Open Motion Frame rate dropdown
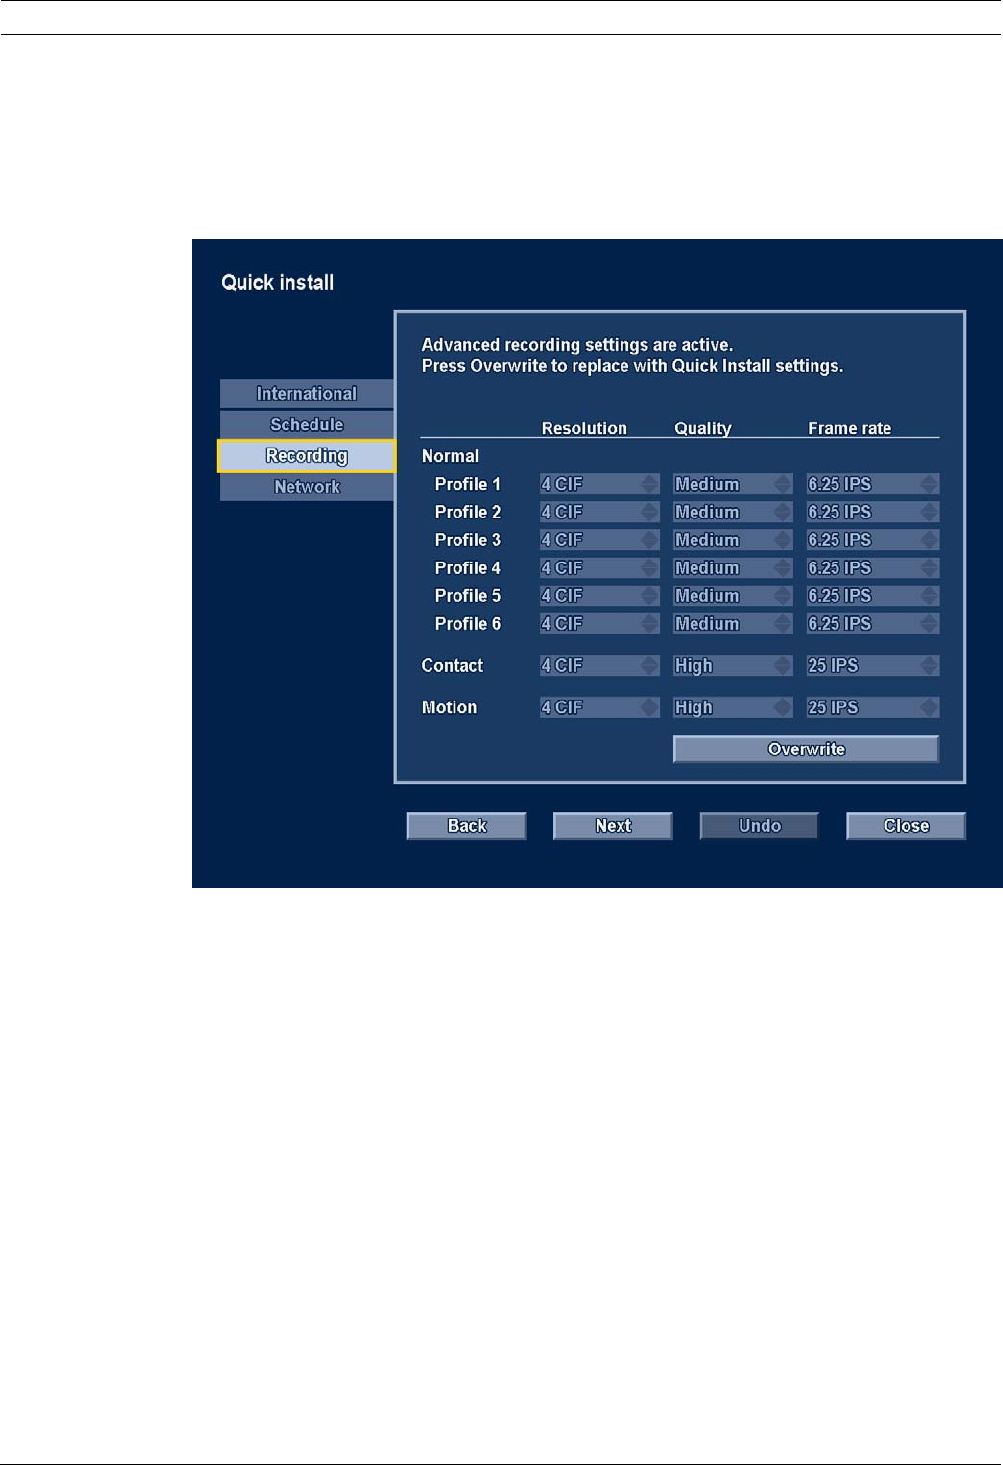1003x1465 pixels. click(873, 708)
